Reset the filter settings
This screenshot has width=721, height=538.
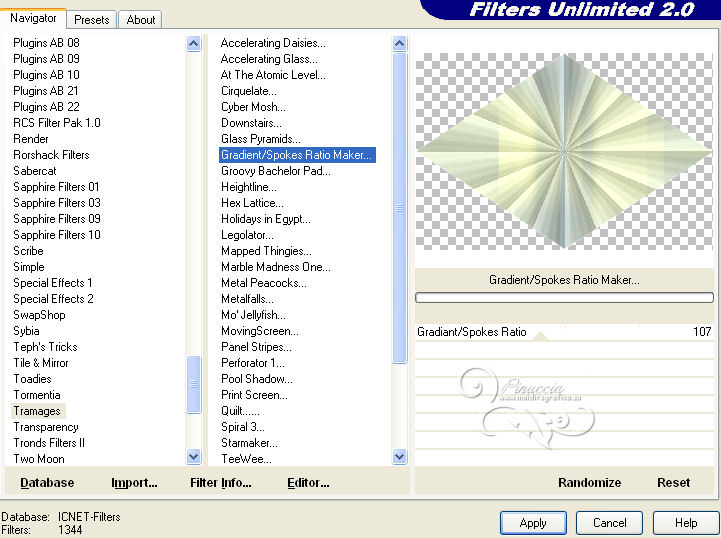pyautogui.click(x=673, y=483)
